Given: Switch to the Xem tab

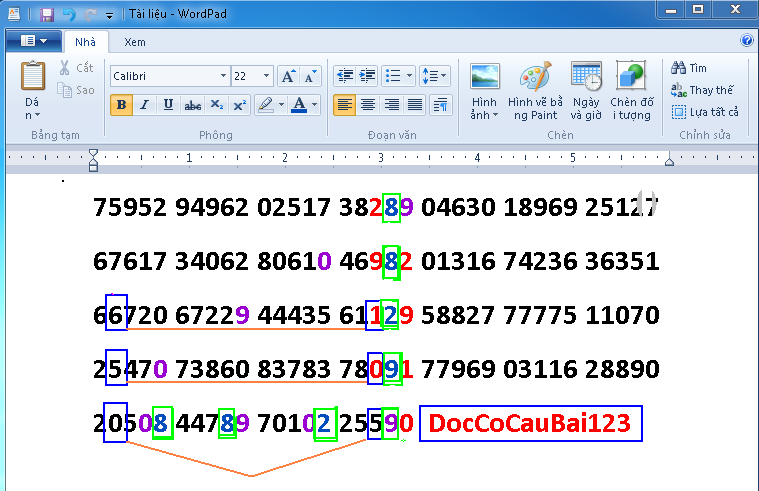Looking at the screenshot, I should click(134, 42).
